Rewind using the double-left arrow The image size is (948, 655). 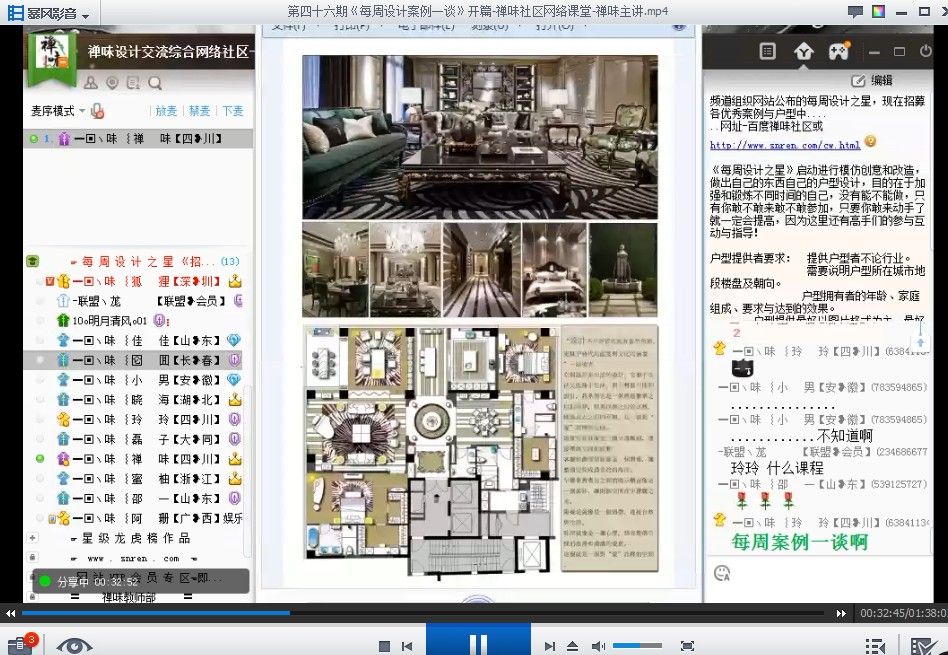10,613
